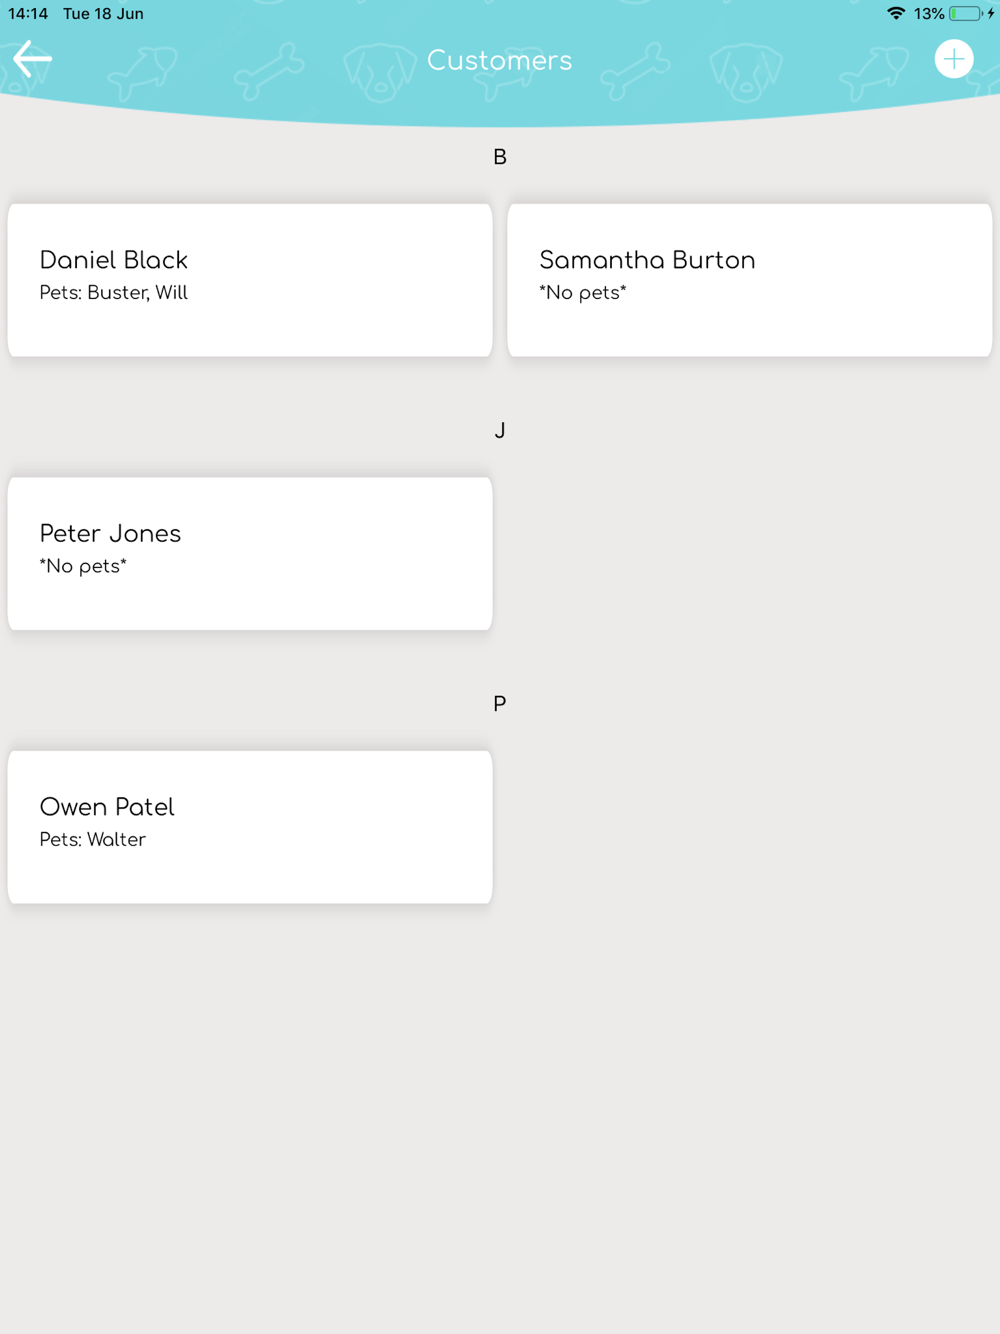Tap '*No pets*' under Samantha Burton

pyautogui.click(x=583, y=293)
